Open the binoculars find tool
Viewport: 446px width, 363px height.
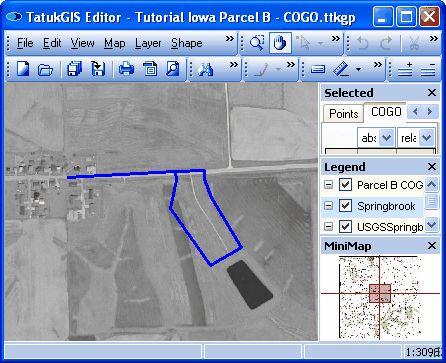point(205,69)
